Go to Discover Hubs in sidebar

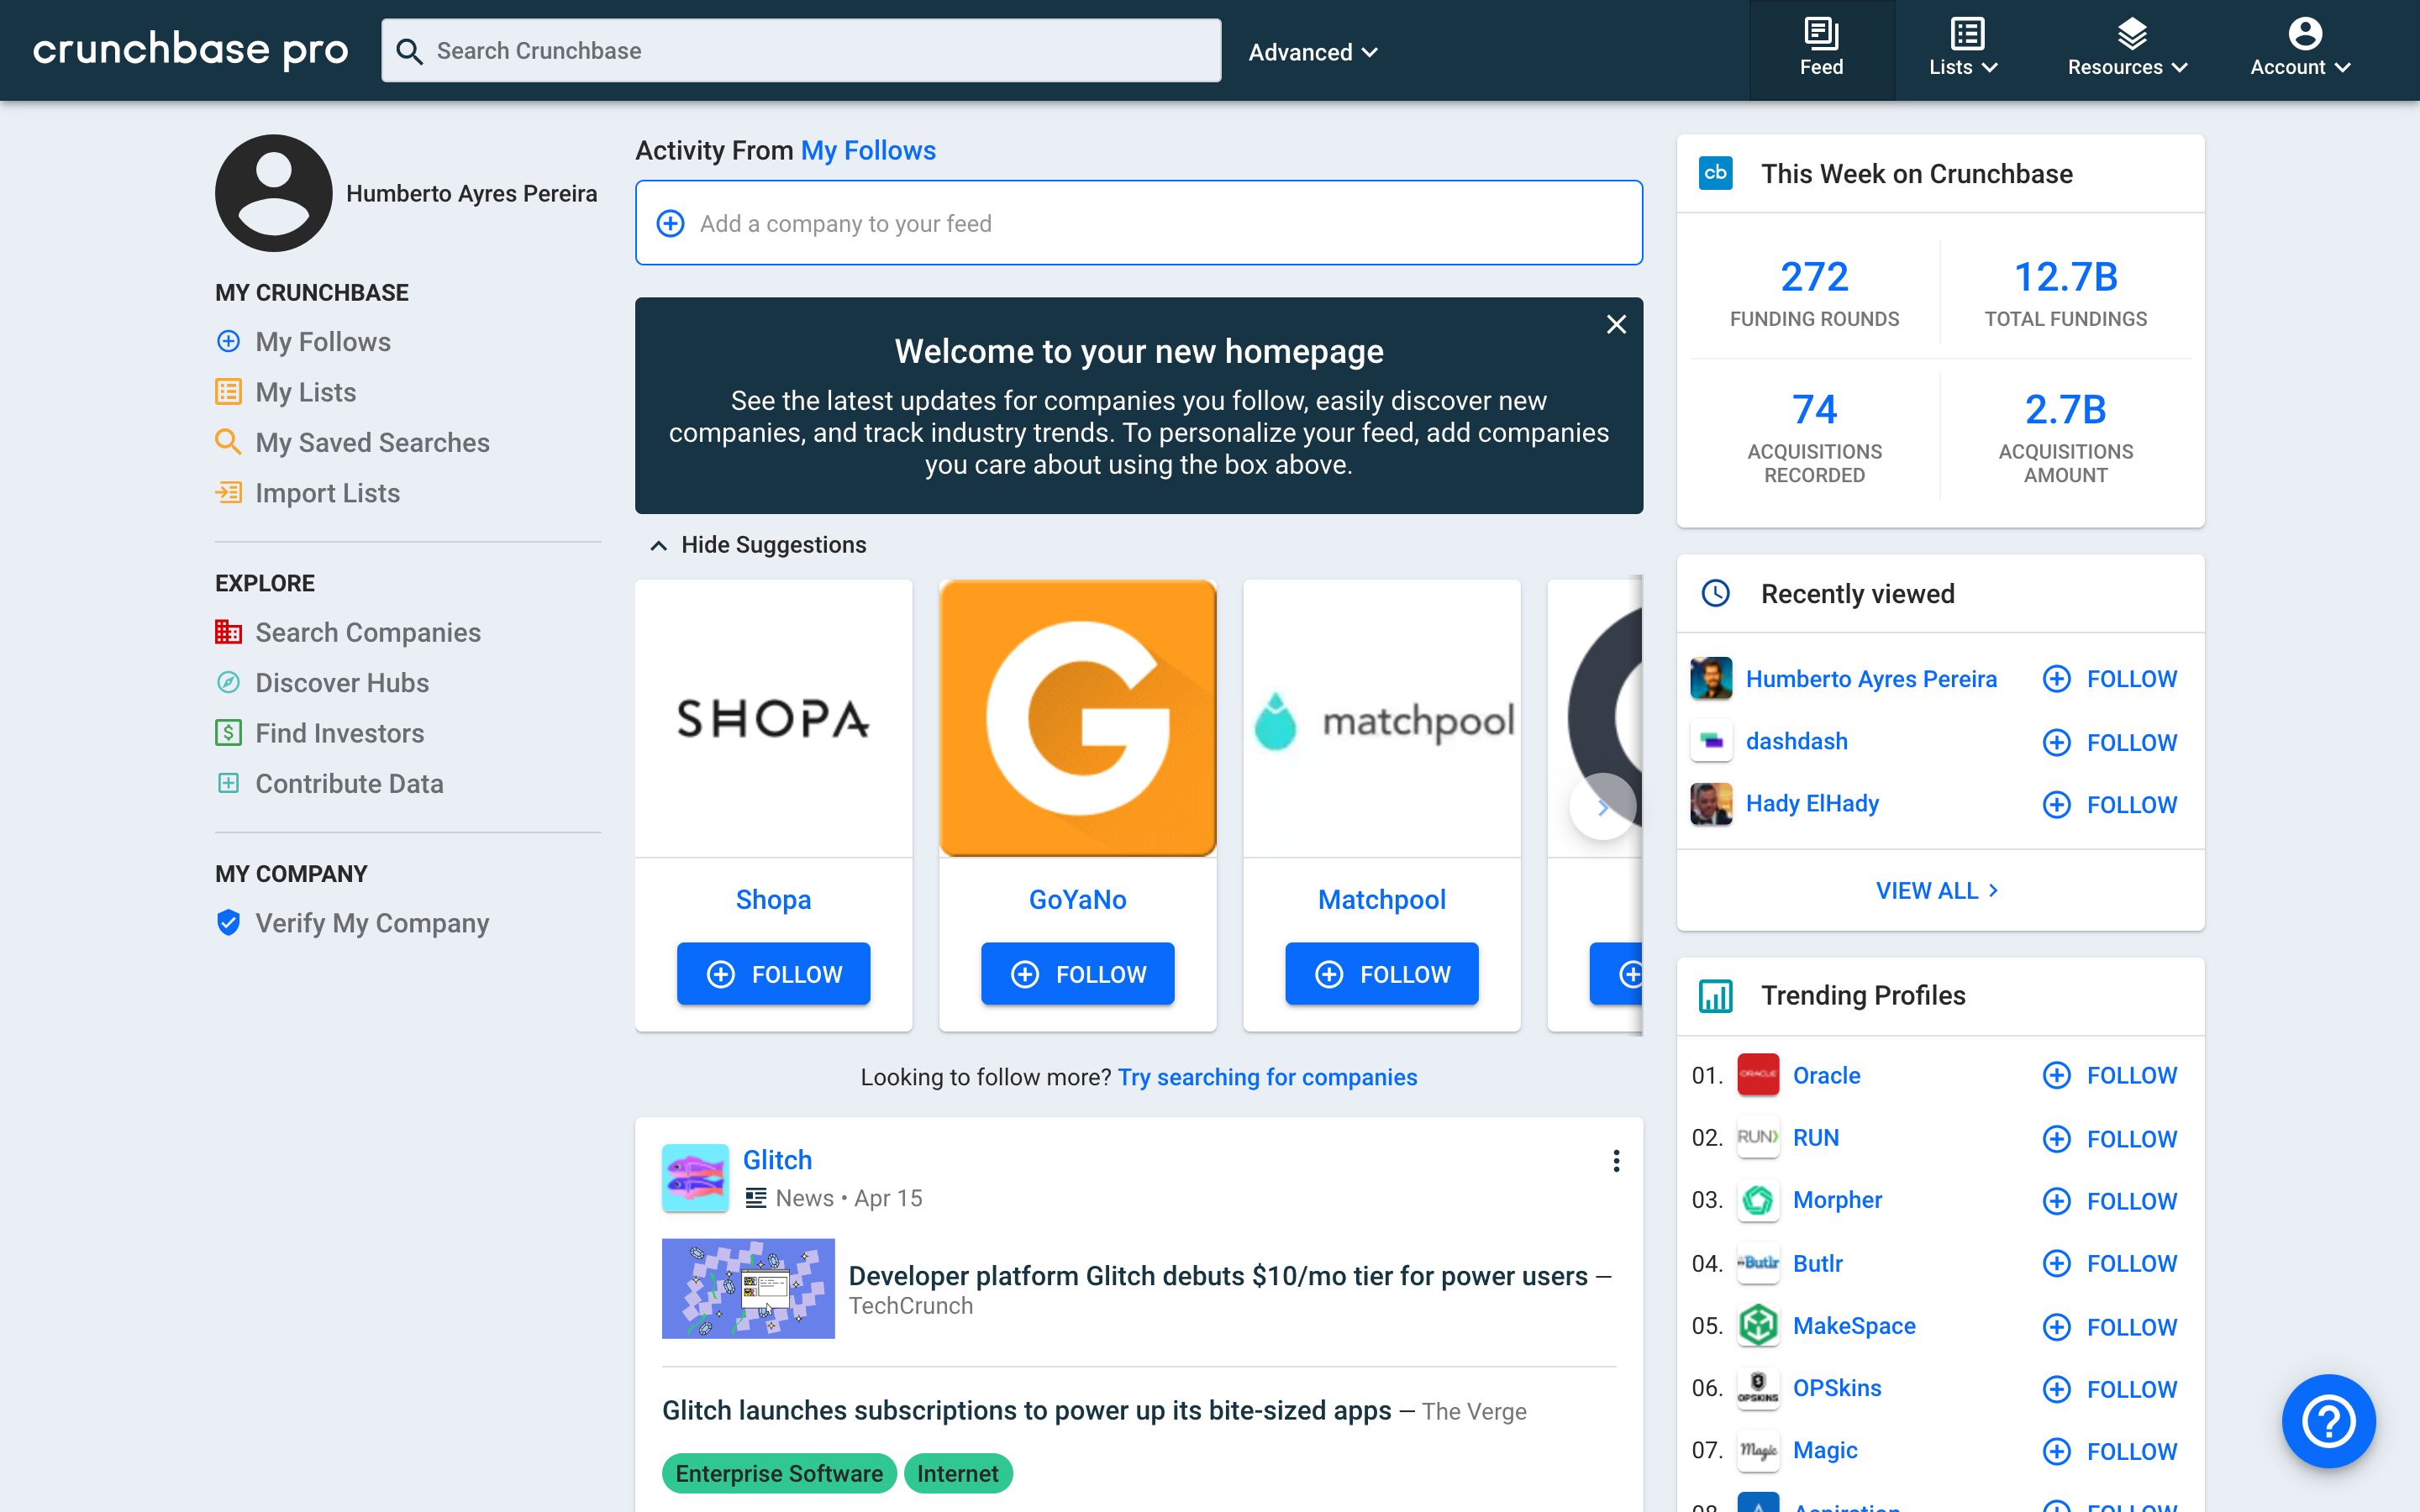[341, 683]
